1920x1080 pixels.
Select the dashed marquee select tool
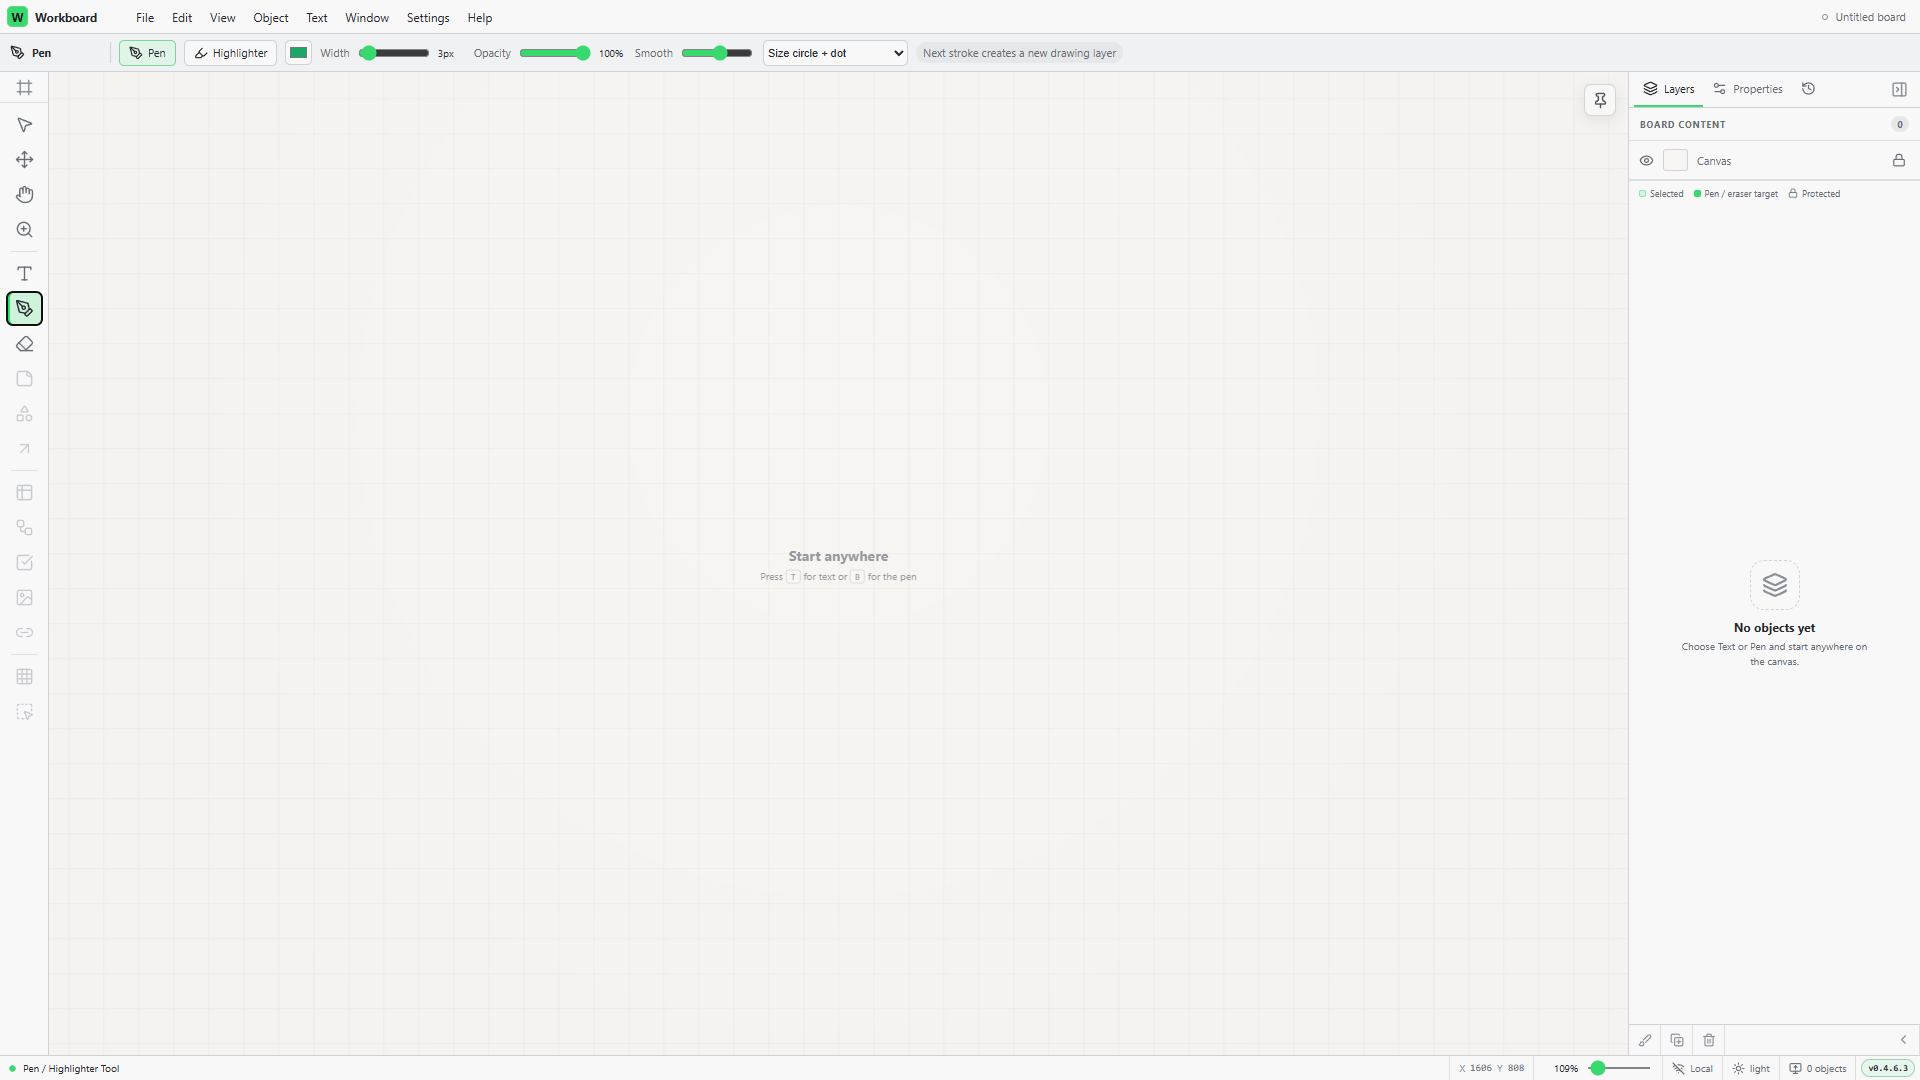pos(25,712)
